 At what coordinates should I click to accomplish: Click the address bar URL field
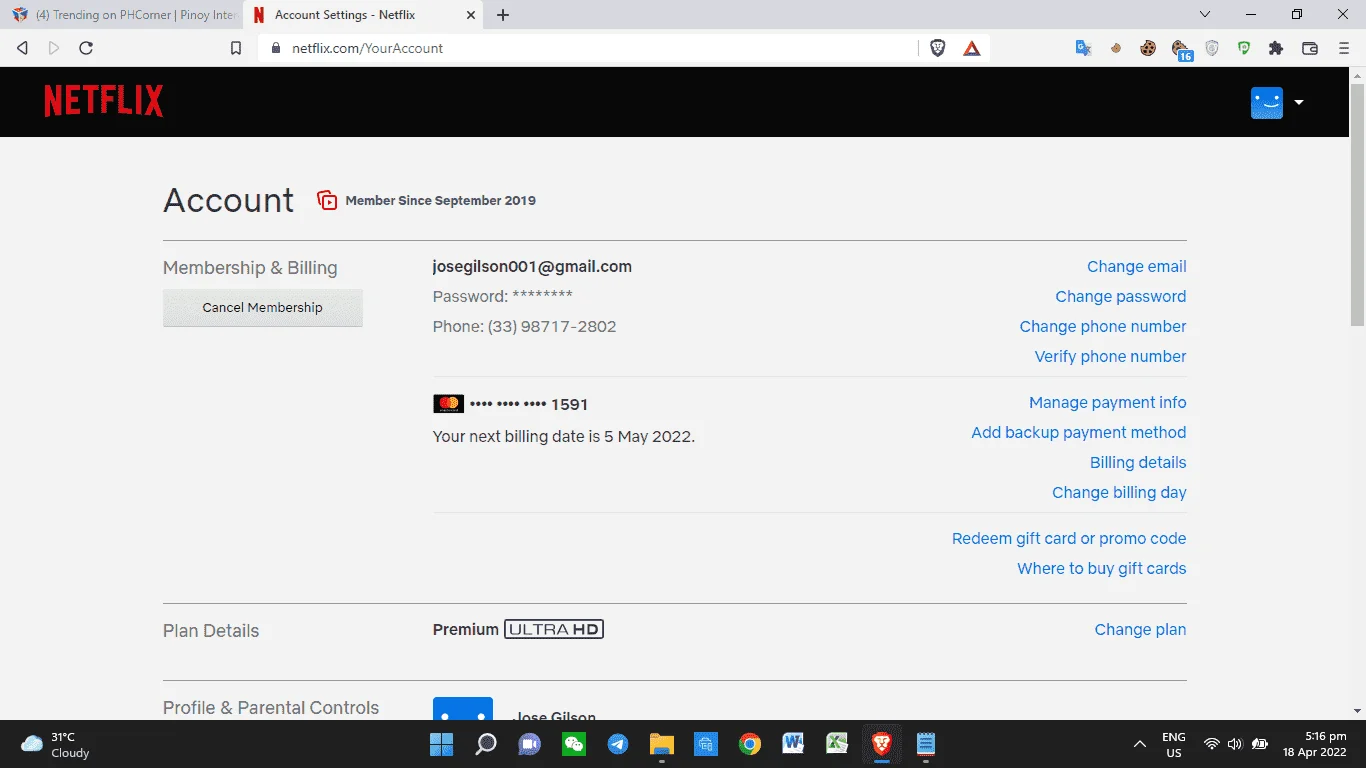(x=590, y=48)
